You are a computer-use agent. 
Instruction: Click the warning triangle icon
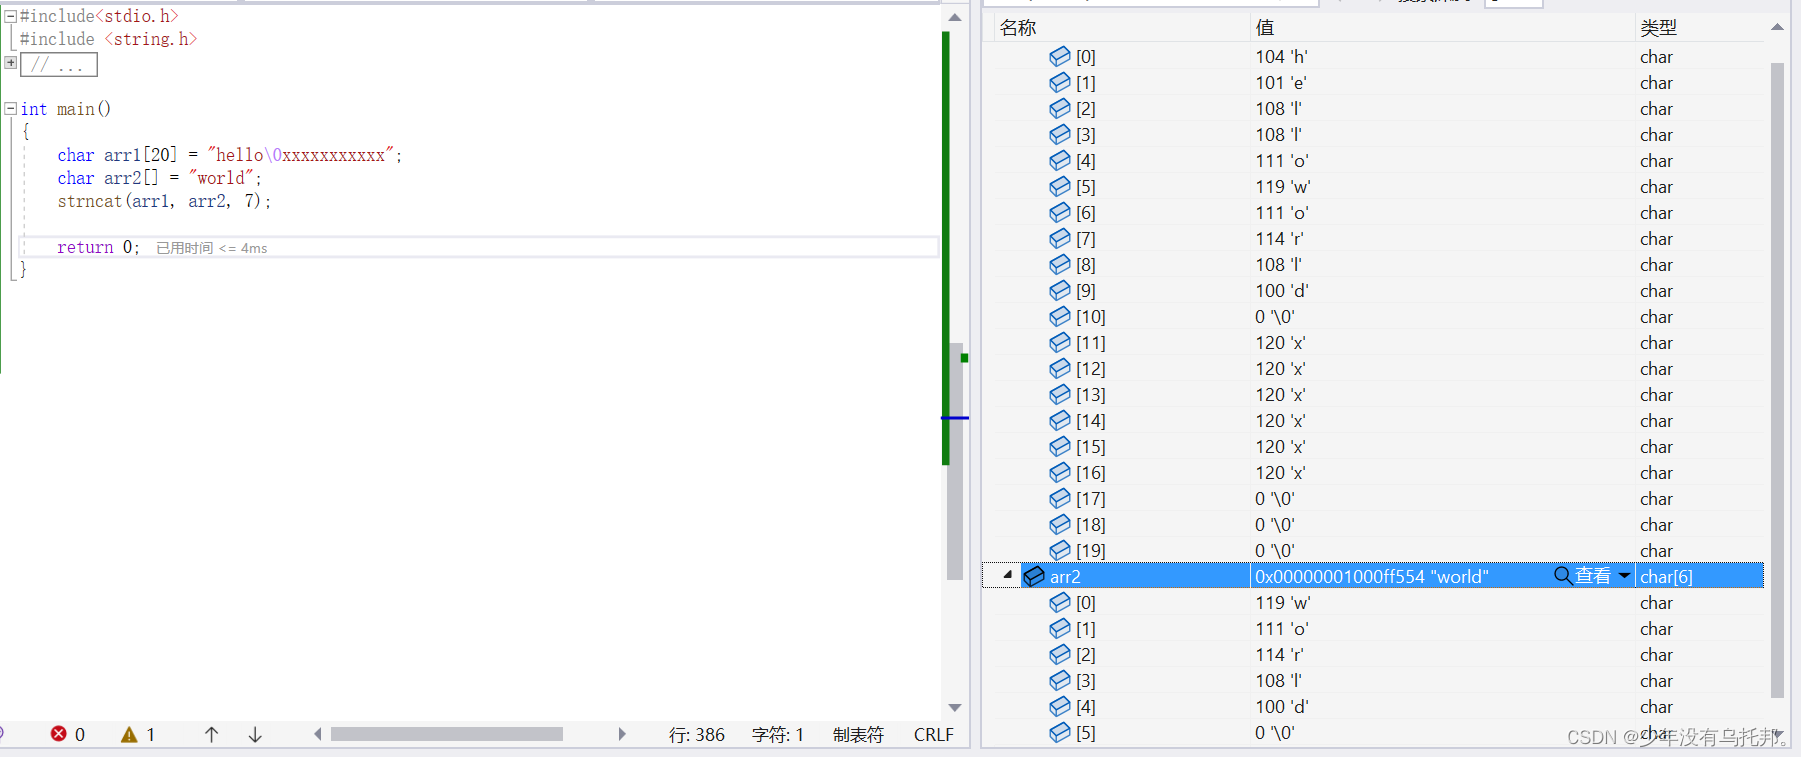click(129, 734)
